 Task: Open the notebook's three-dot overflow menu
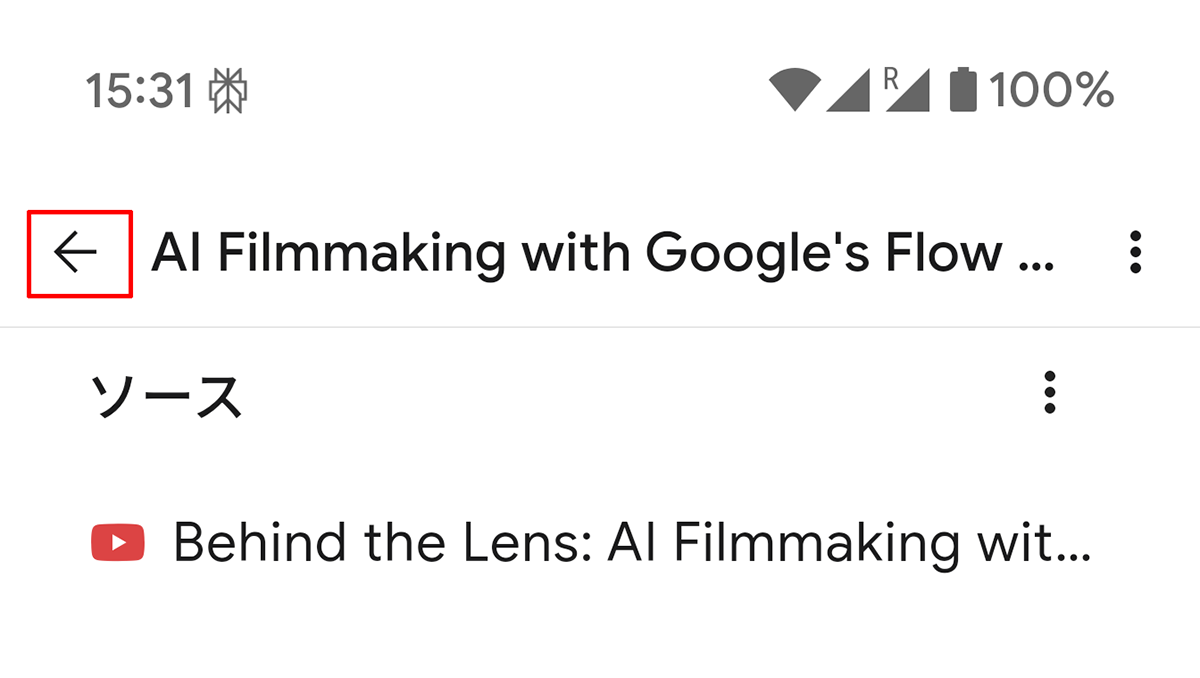tap(1134, 253)
